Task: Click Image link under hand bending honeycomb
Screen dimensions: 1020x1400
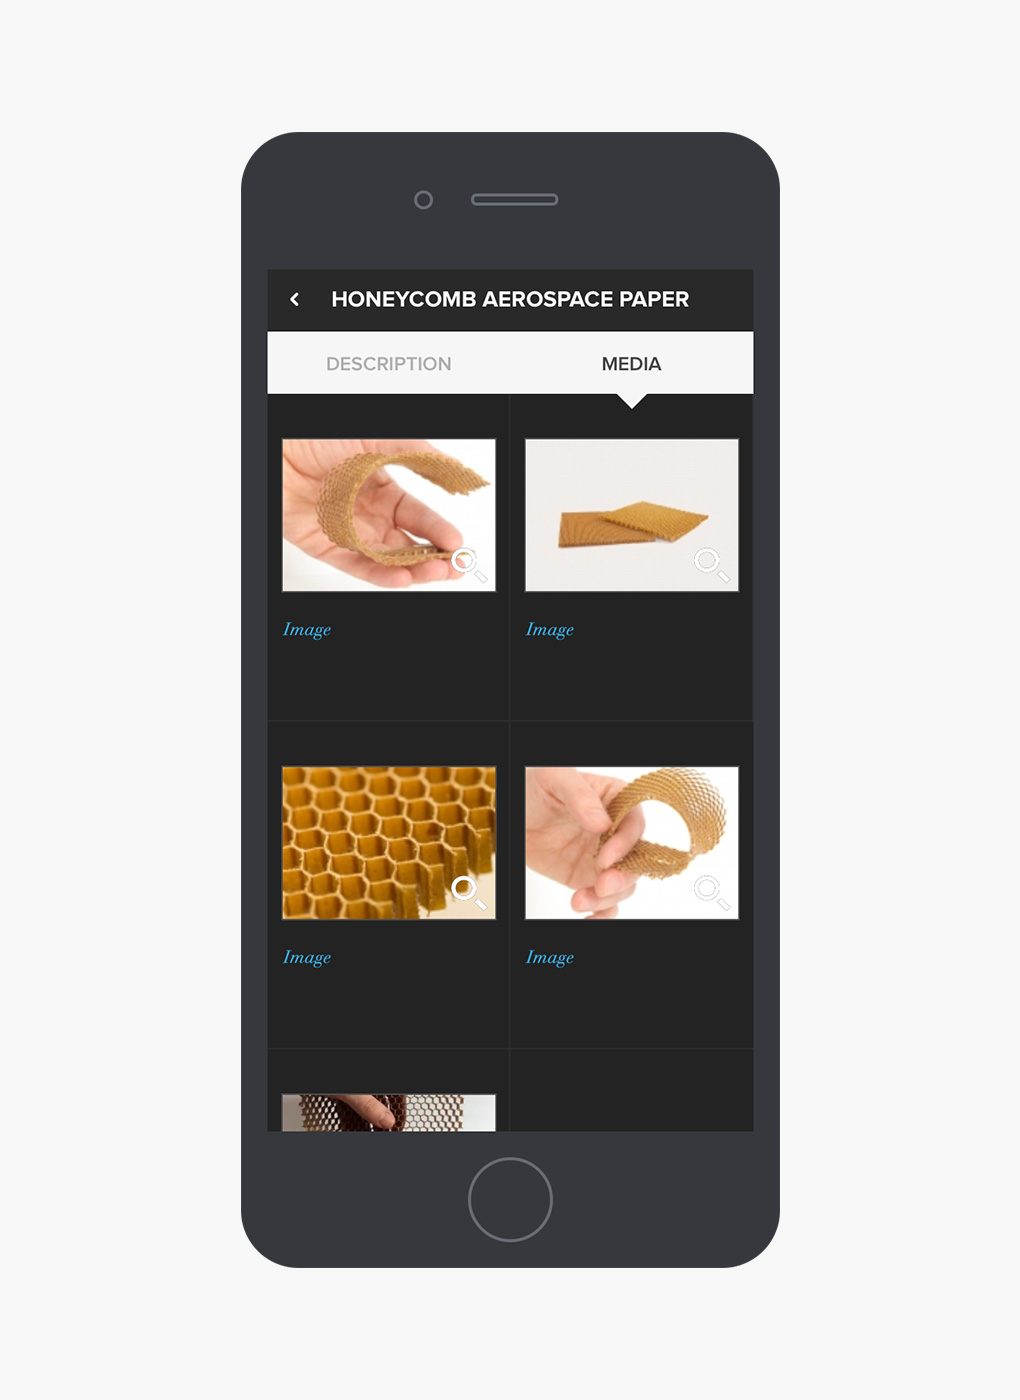Action: click(307, 630)
